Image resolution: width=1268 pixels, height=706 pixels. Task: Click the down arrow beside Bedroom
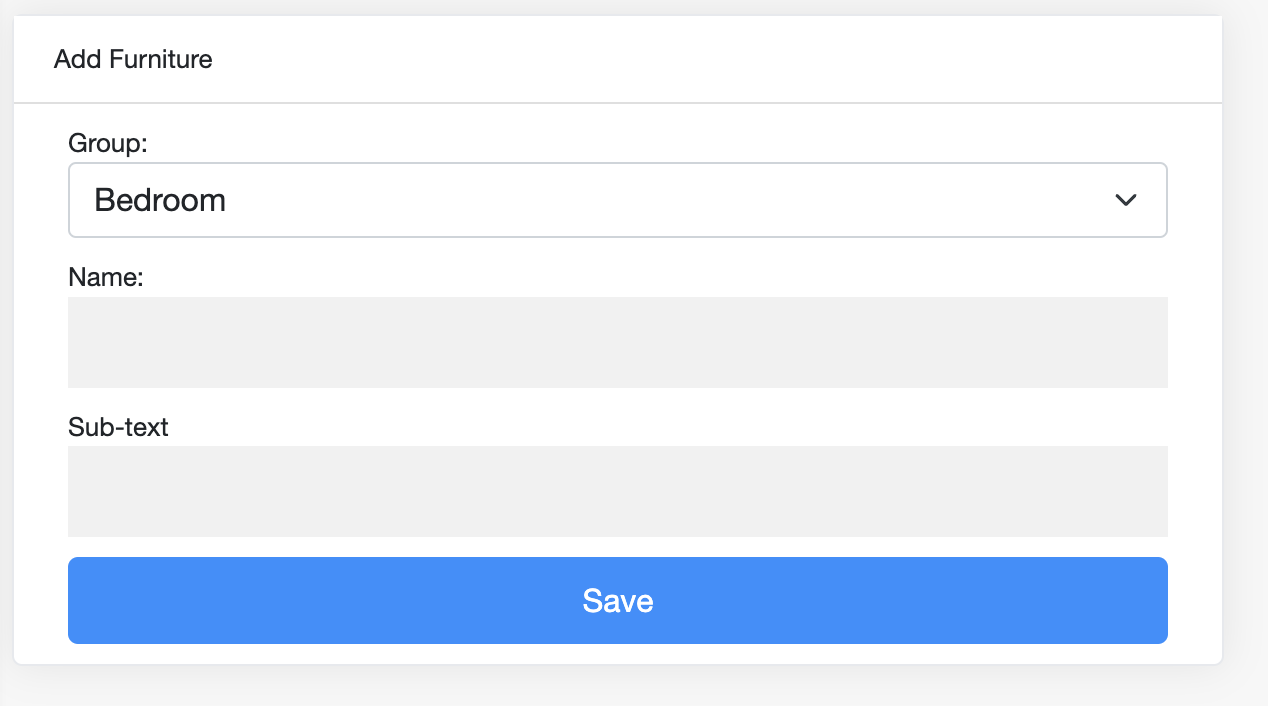(1125, 200)
